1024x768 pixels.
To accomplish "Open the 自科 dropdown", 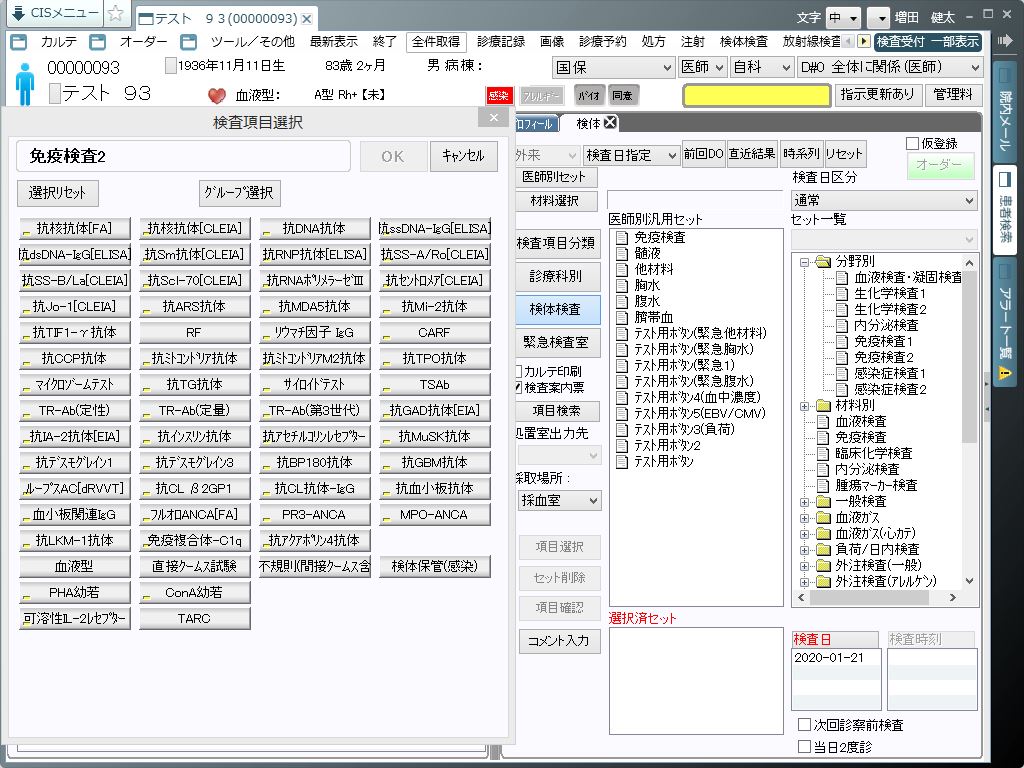I will coord(761,67).
